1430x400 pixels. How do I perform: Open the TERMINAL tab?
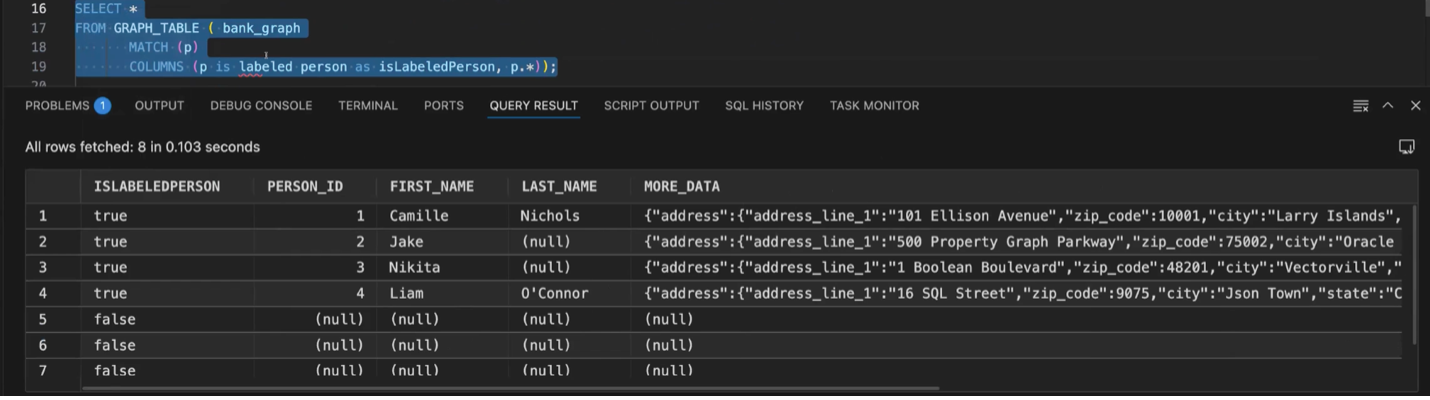[368, 105]
